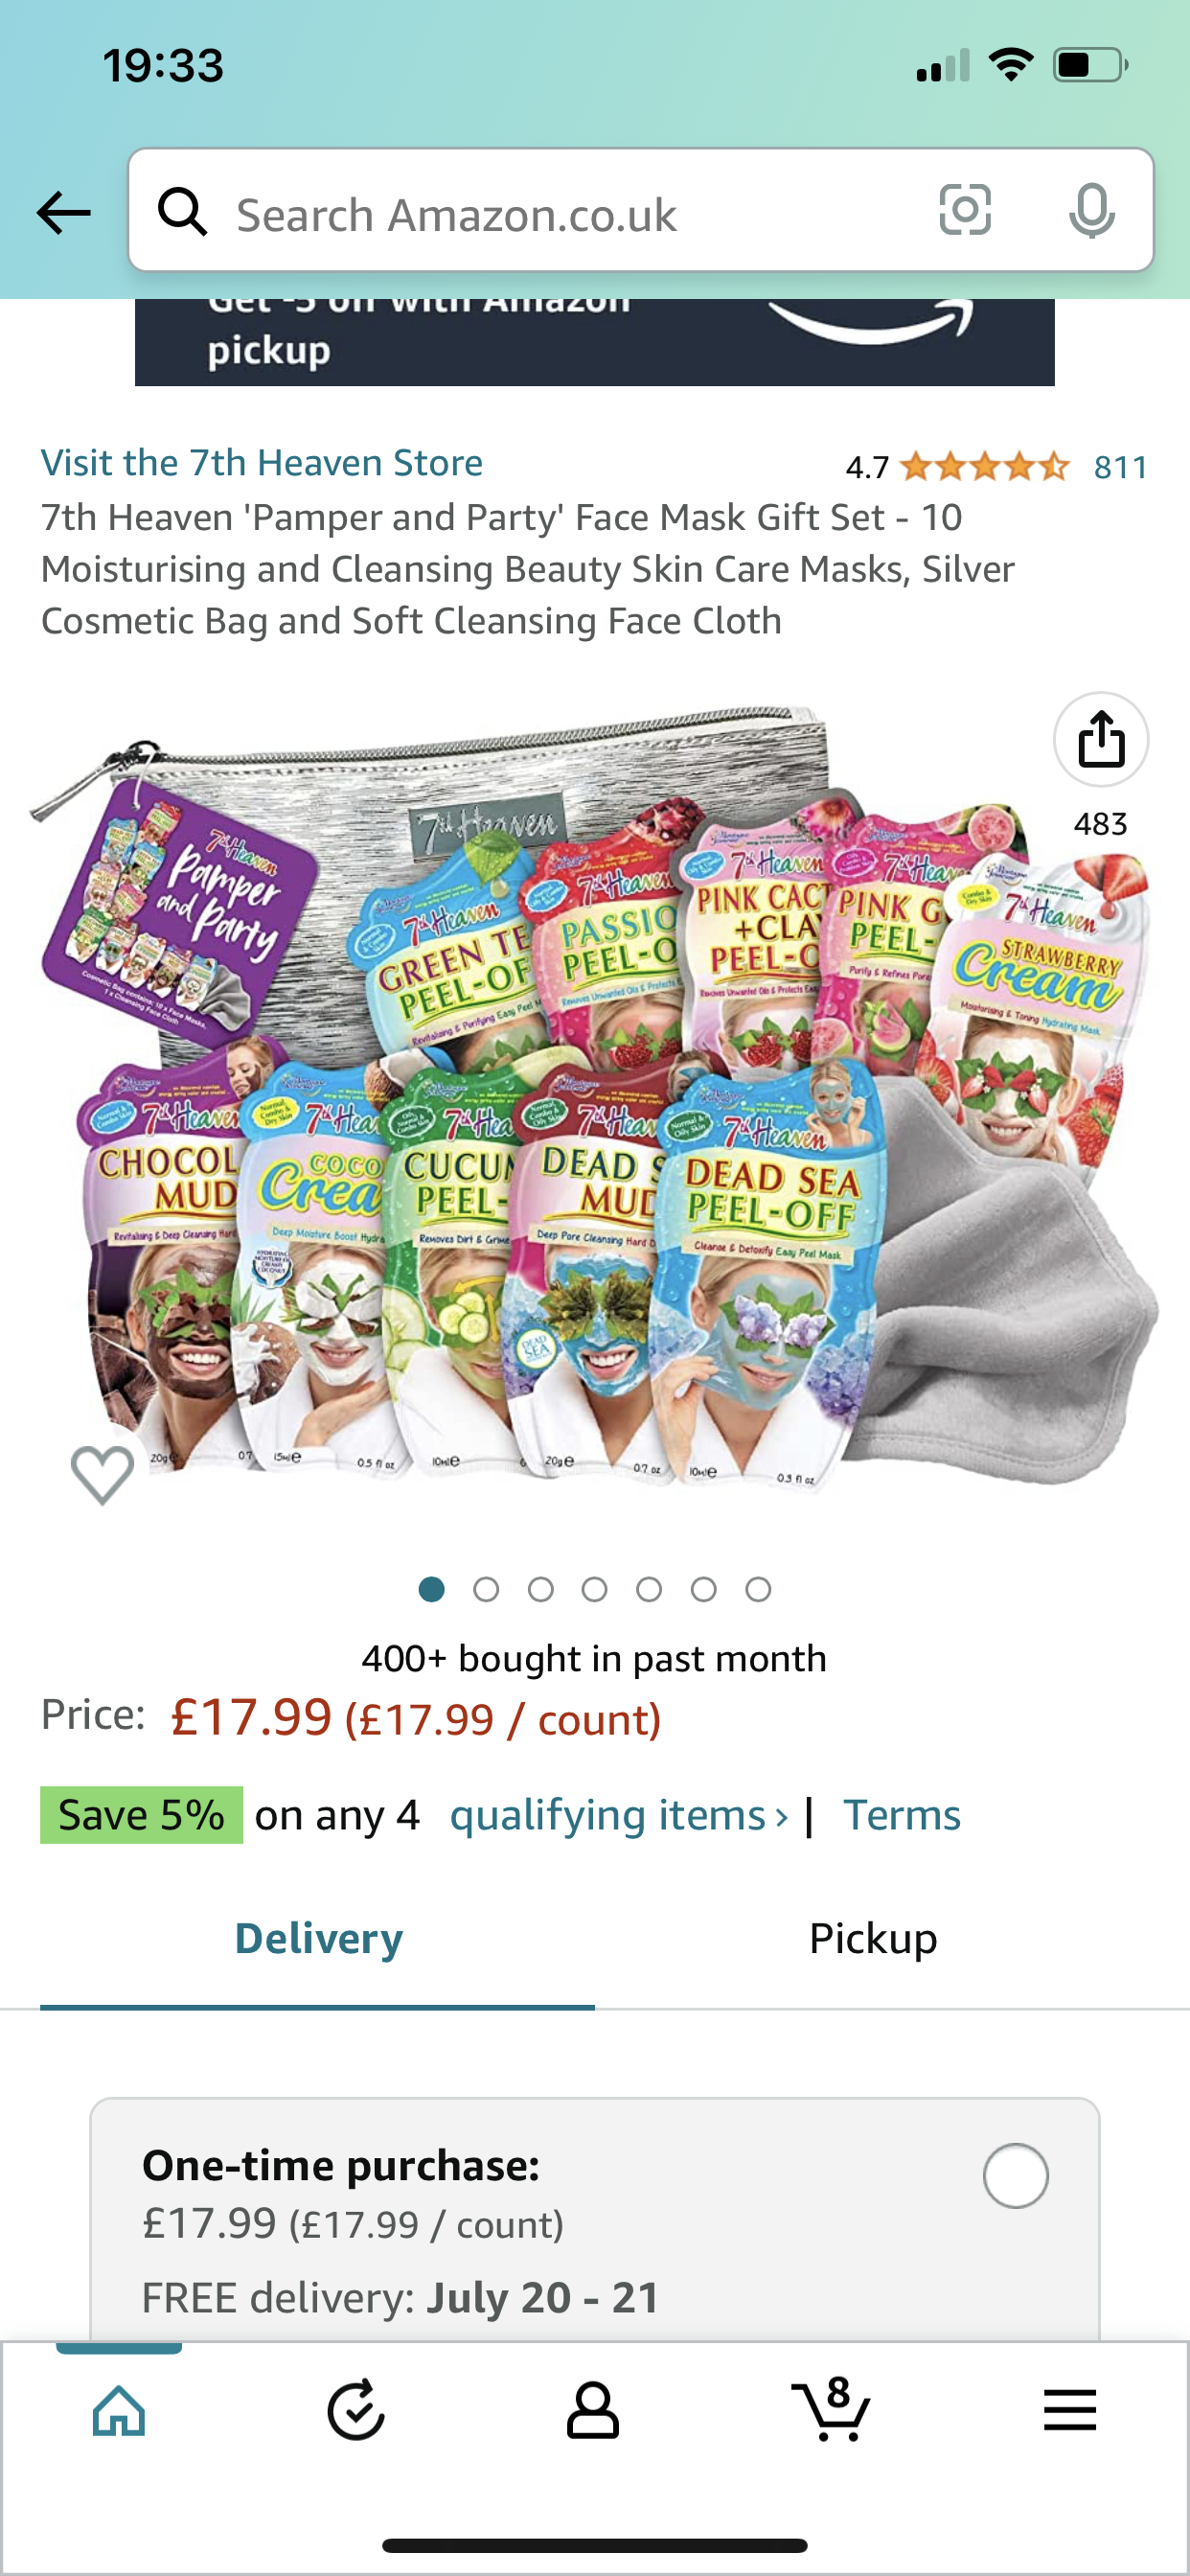The width and height of the screenshot is (1190, 2576).
Task: Open the 811 star ratings
Action: point(1120,467)
